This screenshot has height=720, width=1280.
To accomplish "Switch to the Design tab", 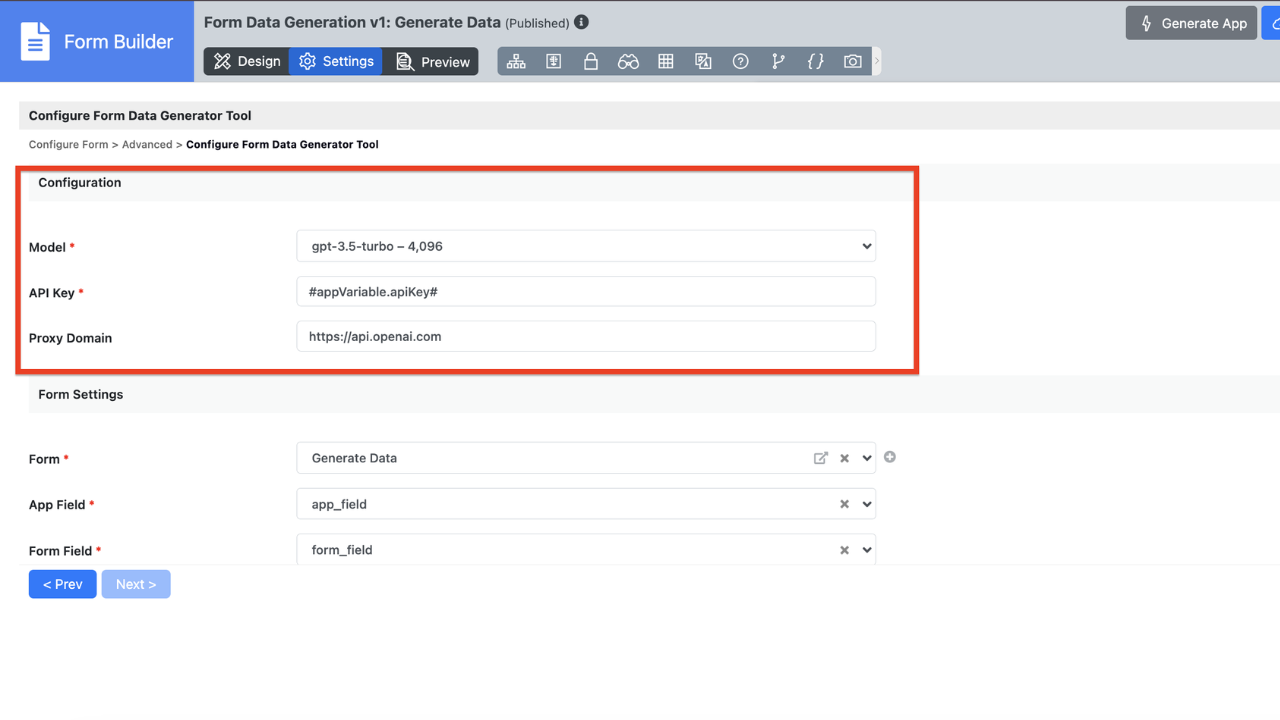I will pyautogui.click(x=247, y=62).
